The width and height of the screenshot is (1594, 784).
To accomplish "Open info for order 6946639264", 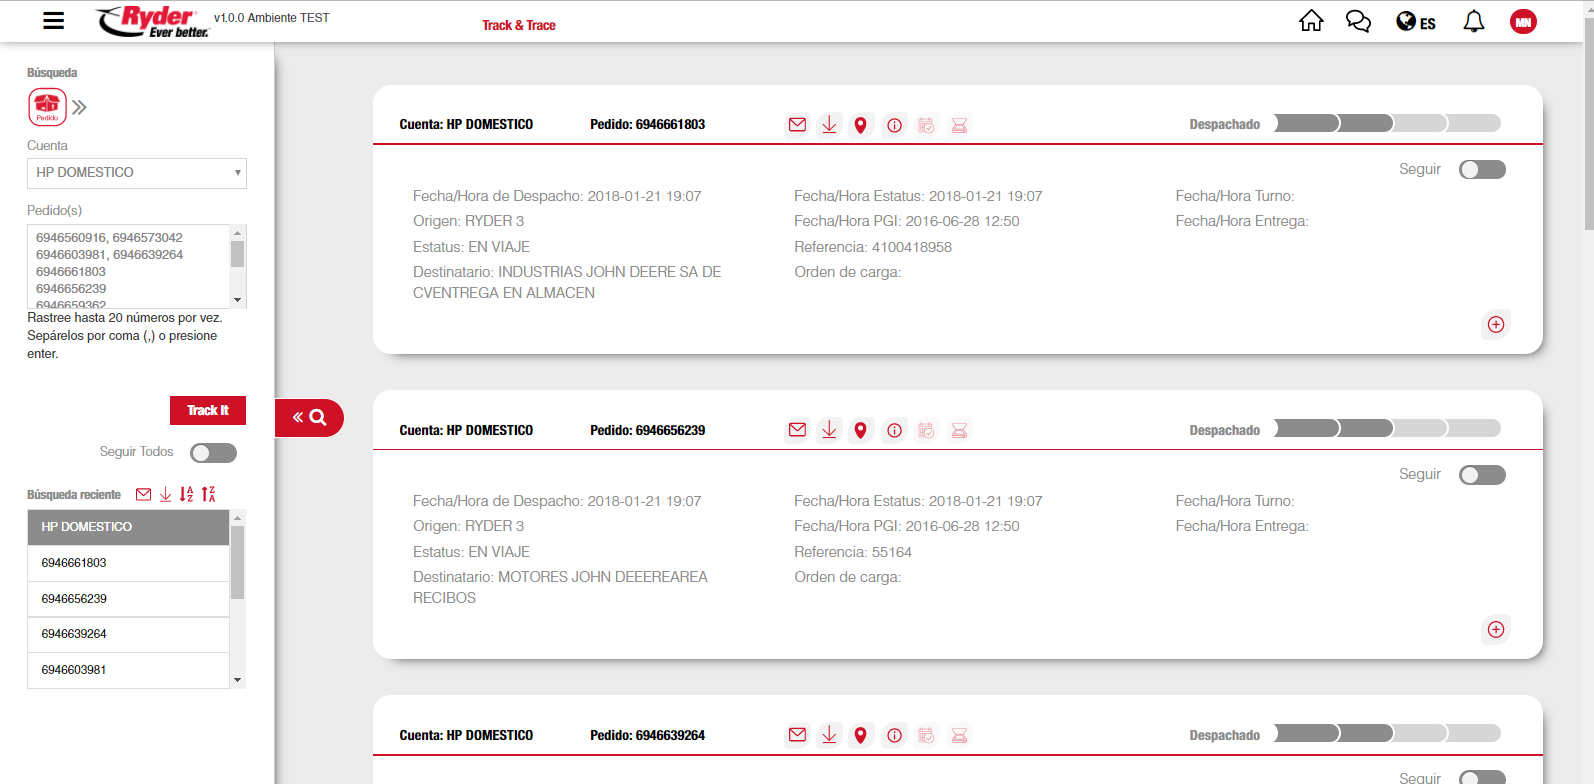I will click(x=894, y=735).
